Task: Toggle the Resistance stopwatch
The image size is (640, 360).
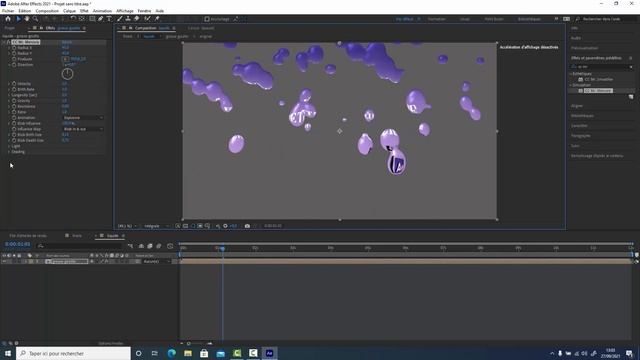Action: click(x=14, y=106)
